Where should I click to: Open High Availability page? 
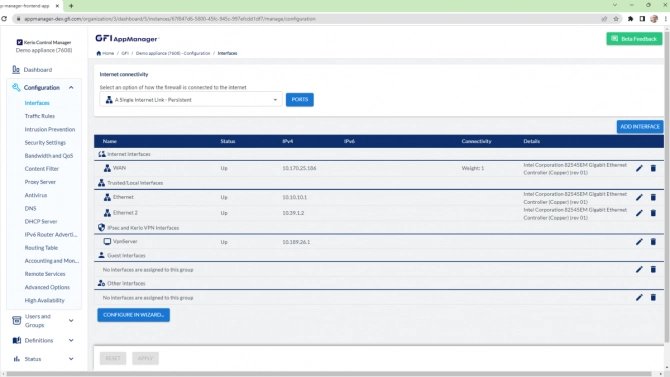coord(44,300)
